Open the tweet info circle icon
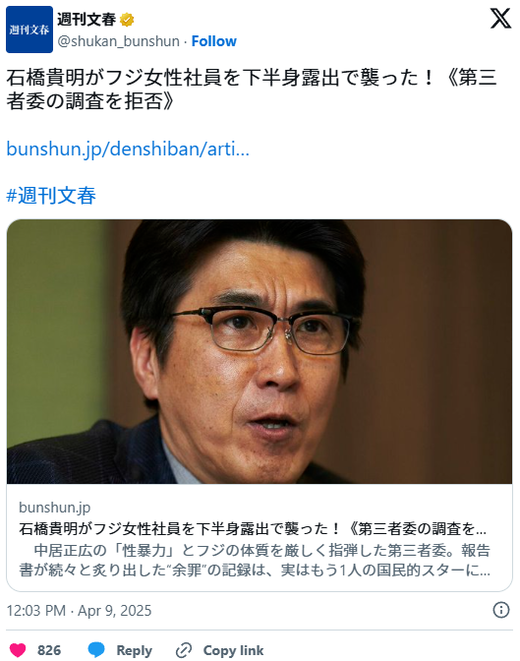This screenshot has width=520, height=661. [501, 610]
